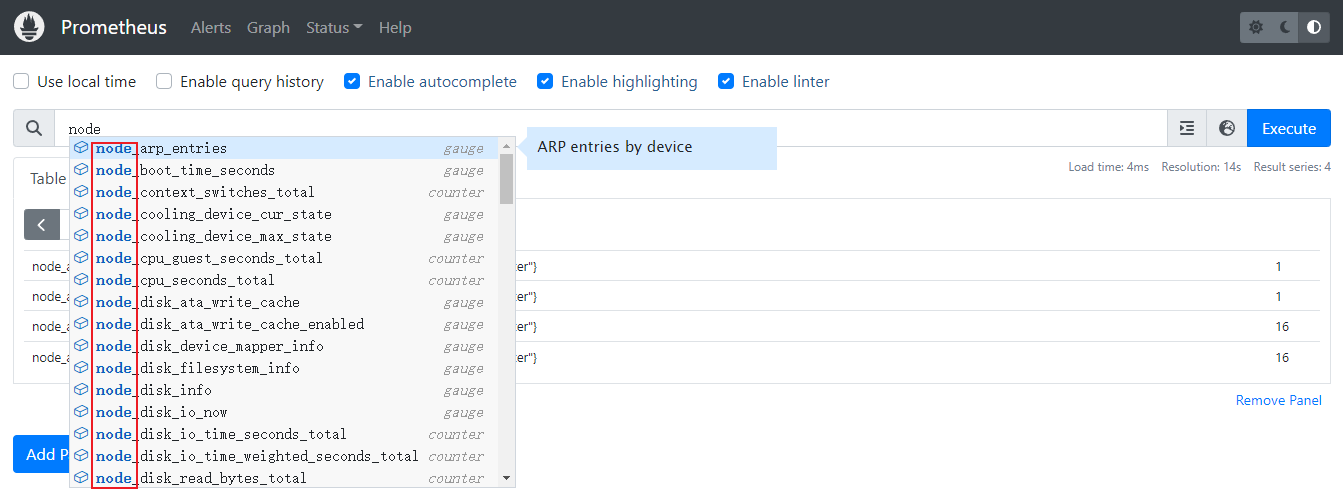Click the Execute button
Viewport: 1343px width, 503px height.
pyautogui.click(x=1289, y=128)
